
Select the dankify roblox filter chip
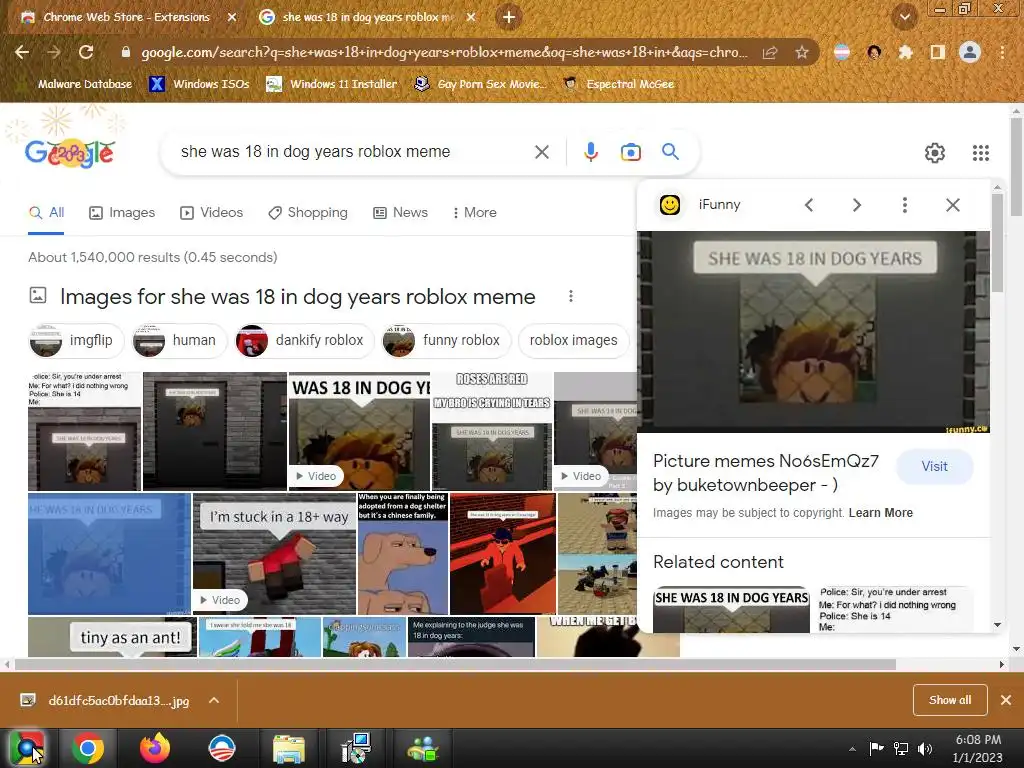click(x=304, y=340)
